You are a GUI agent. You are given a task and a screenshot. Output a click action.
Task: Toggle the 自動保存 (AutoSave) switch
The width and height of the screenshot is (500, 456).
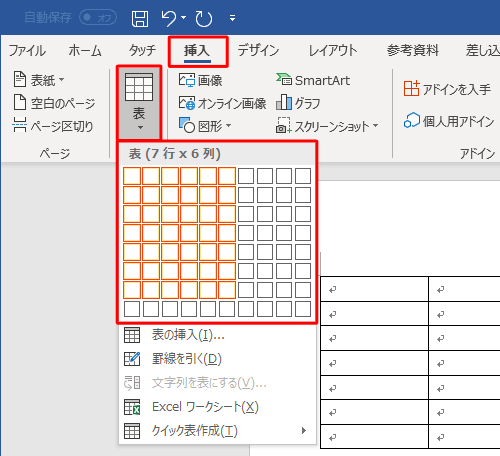tap(98, 17)
